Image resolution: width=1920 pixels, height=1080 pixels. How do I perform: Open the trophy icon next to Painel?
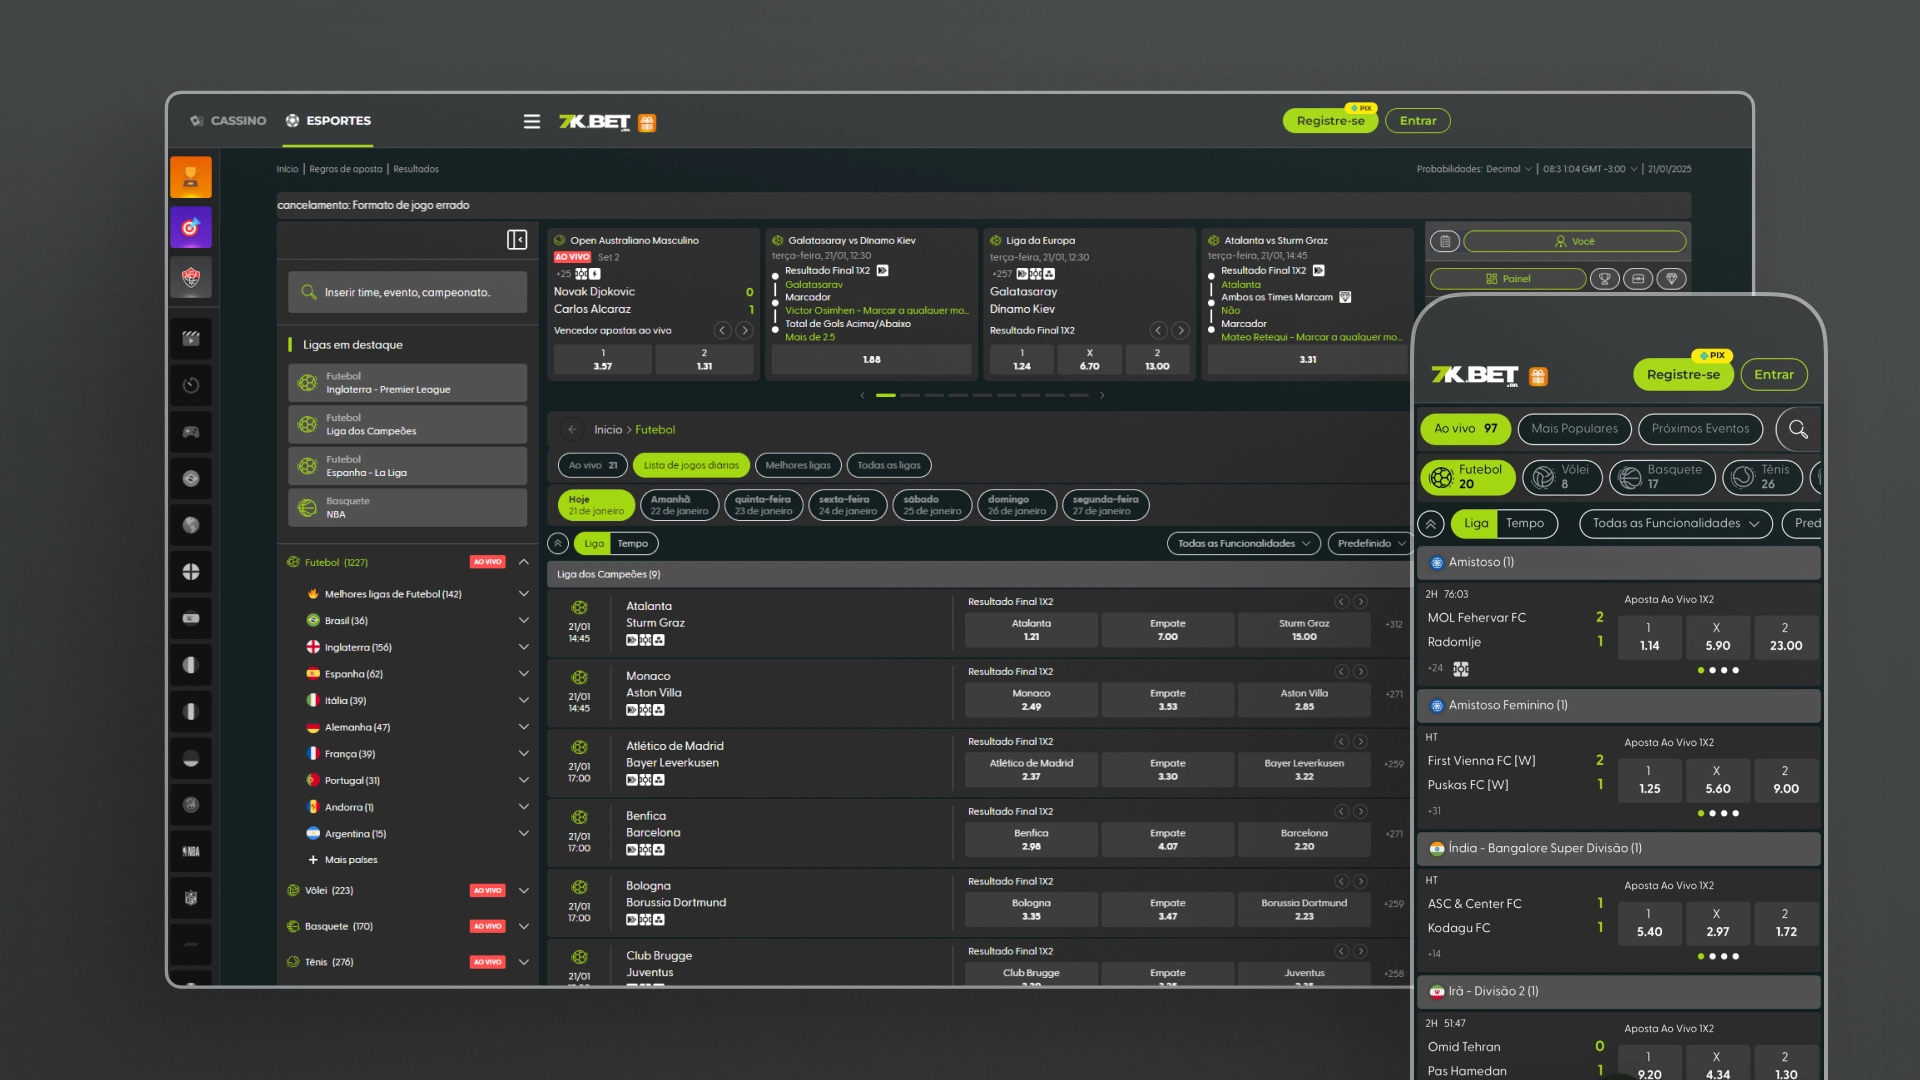(x=1604, y=279)
